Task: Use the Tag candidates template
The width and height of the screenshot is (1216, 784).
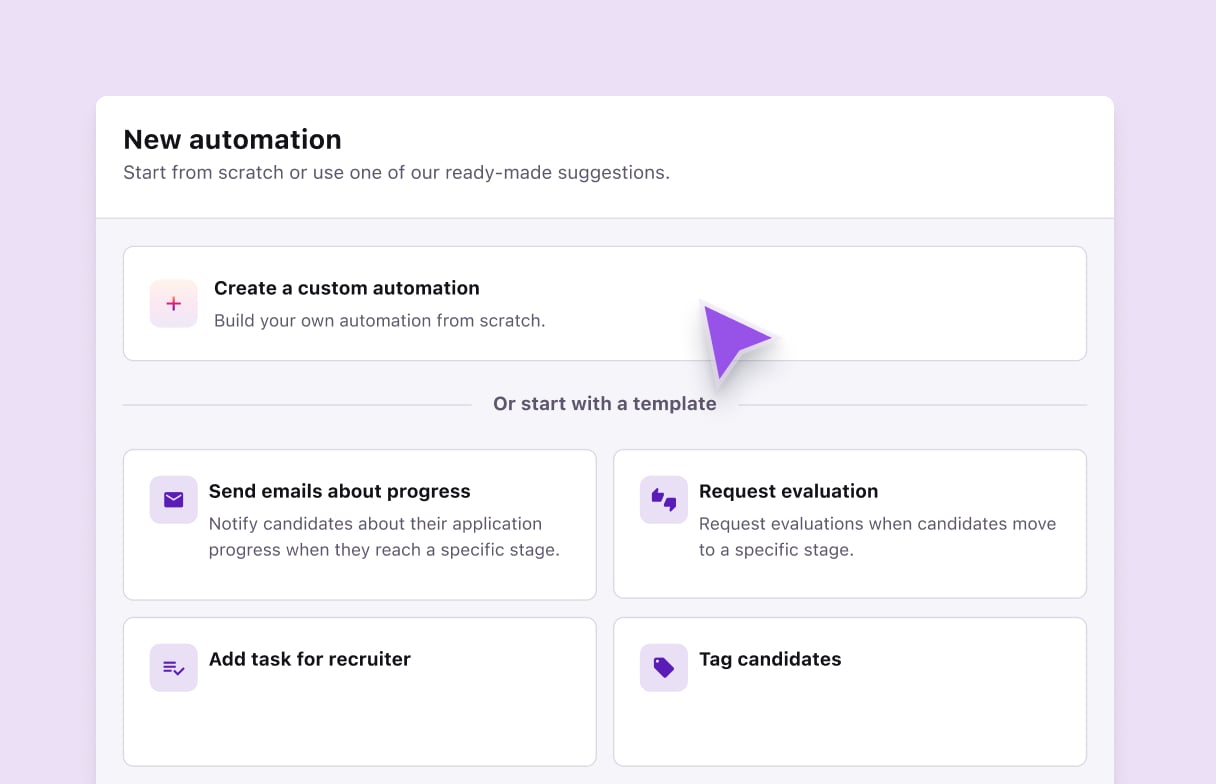Action: pos(849,691)
